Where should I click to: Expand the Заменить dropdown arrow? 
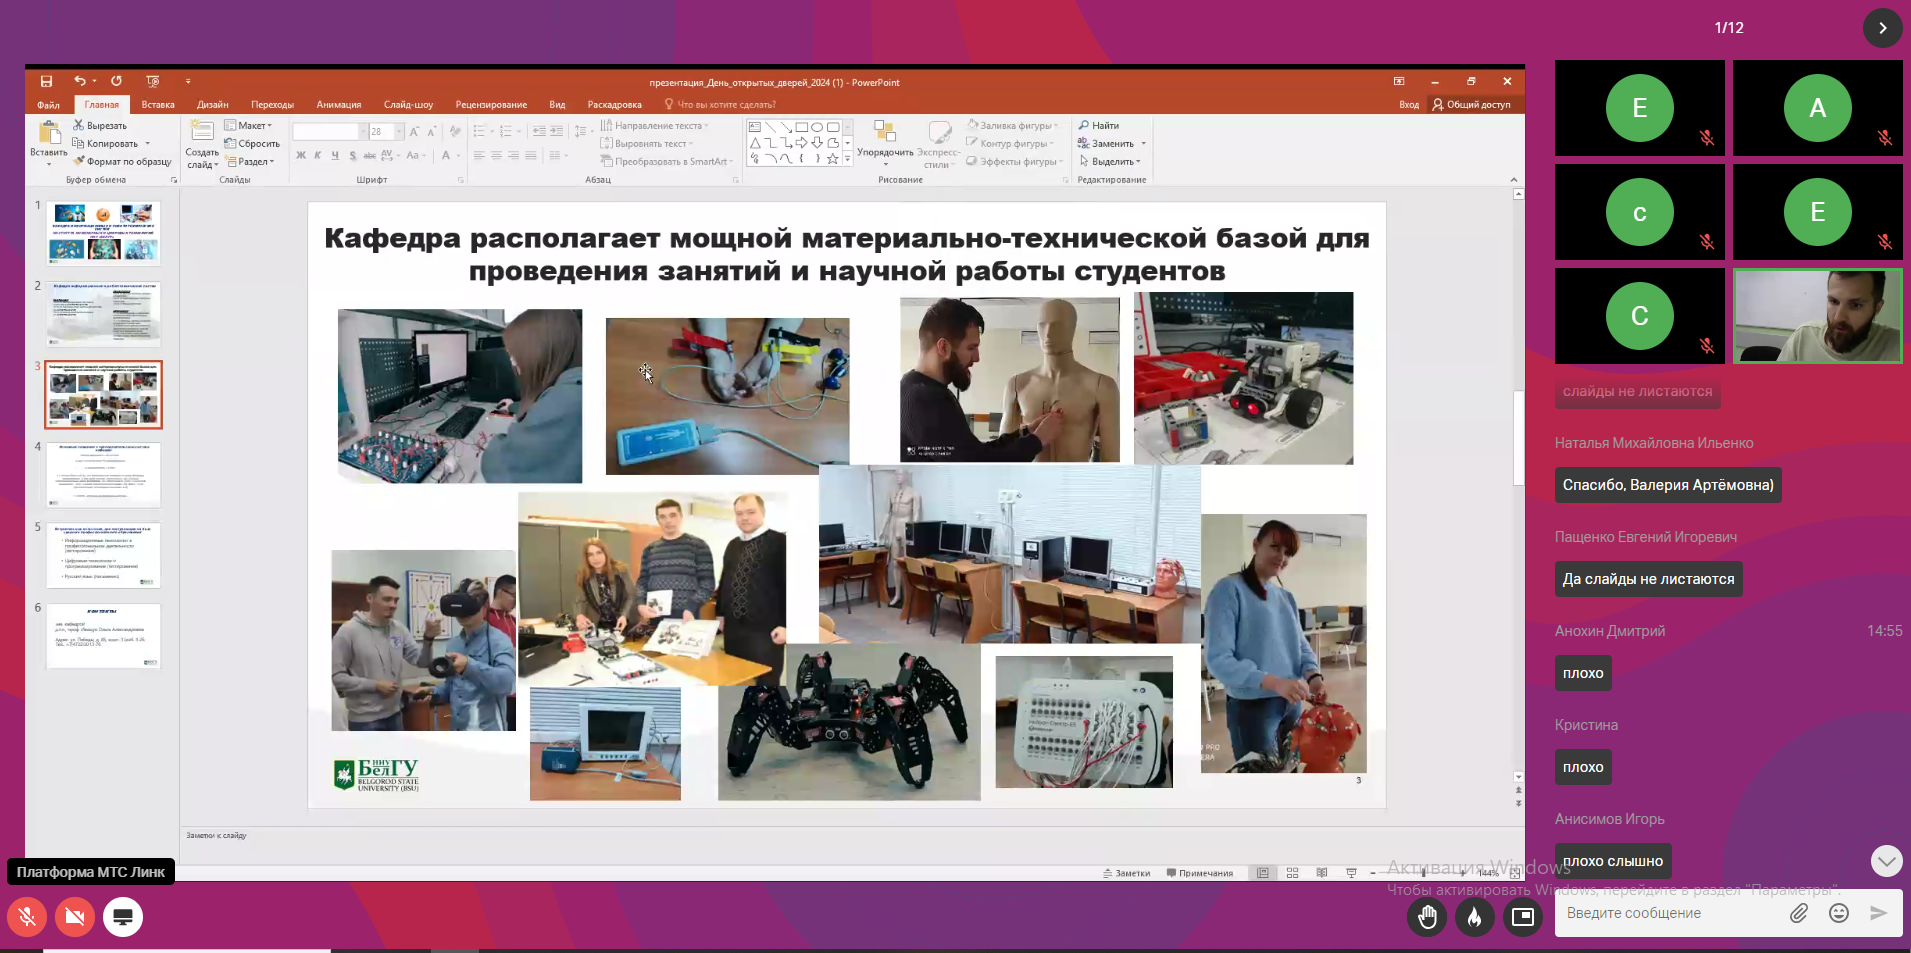tap(1143, 144)
